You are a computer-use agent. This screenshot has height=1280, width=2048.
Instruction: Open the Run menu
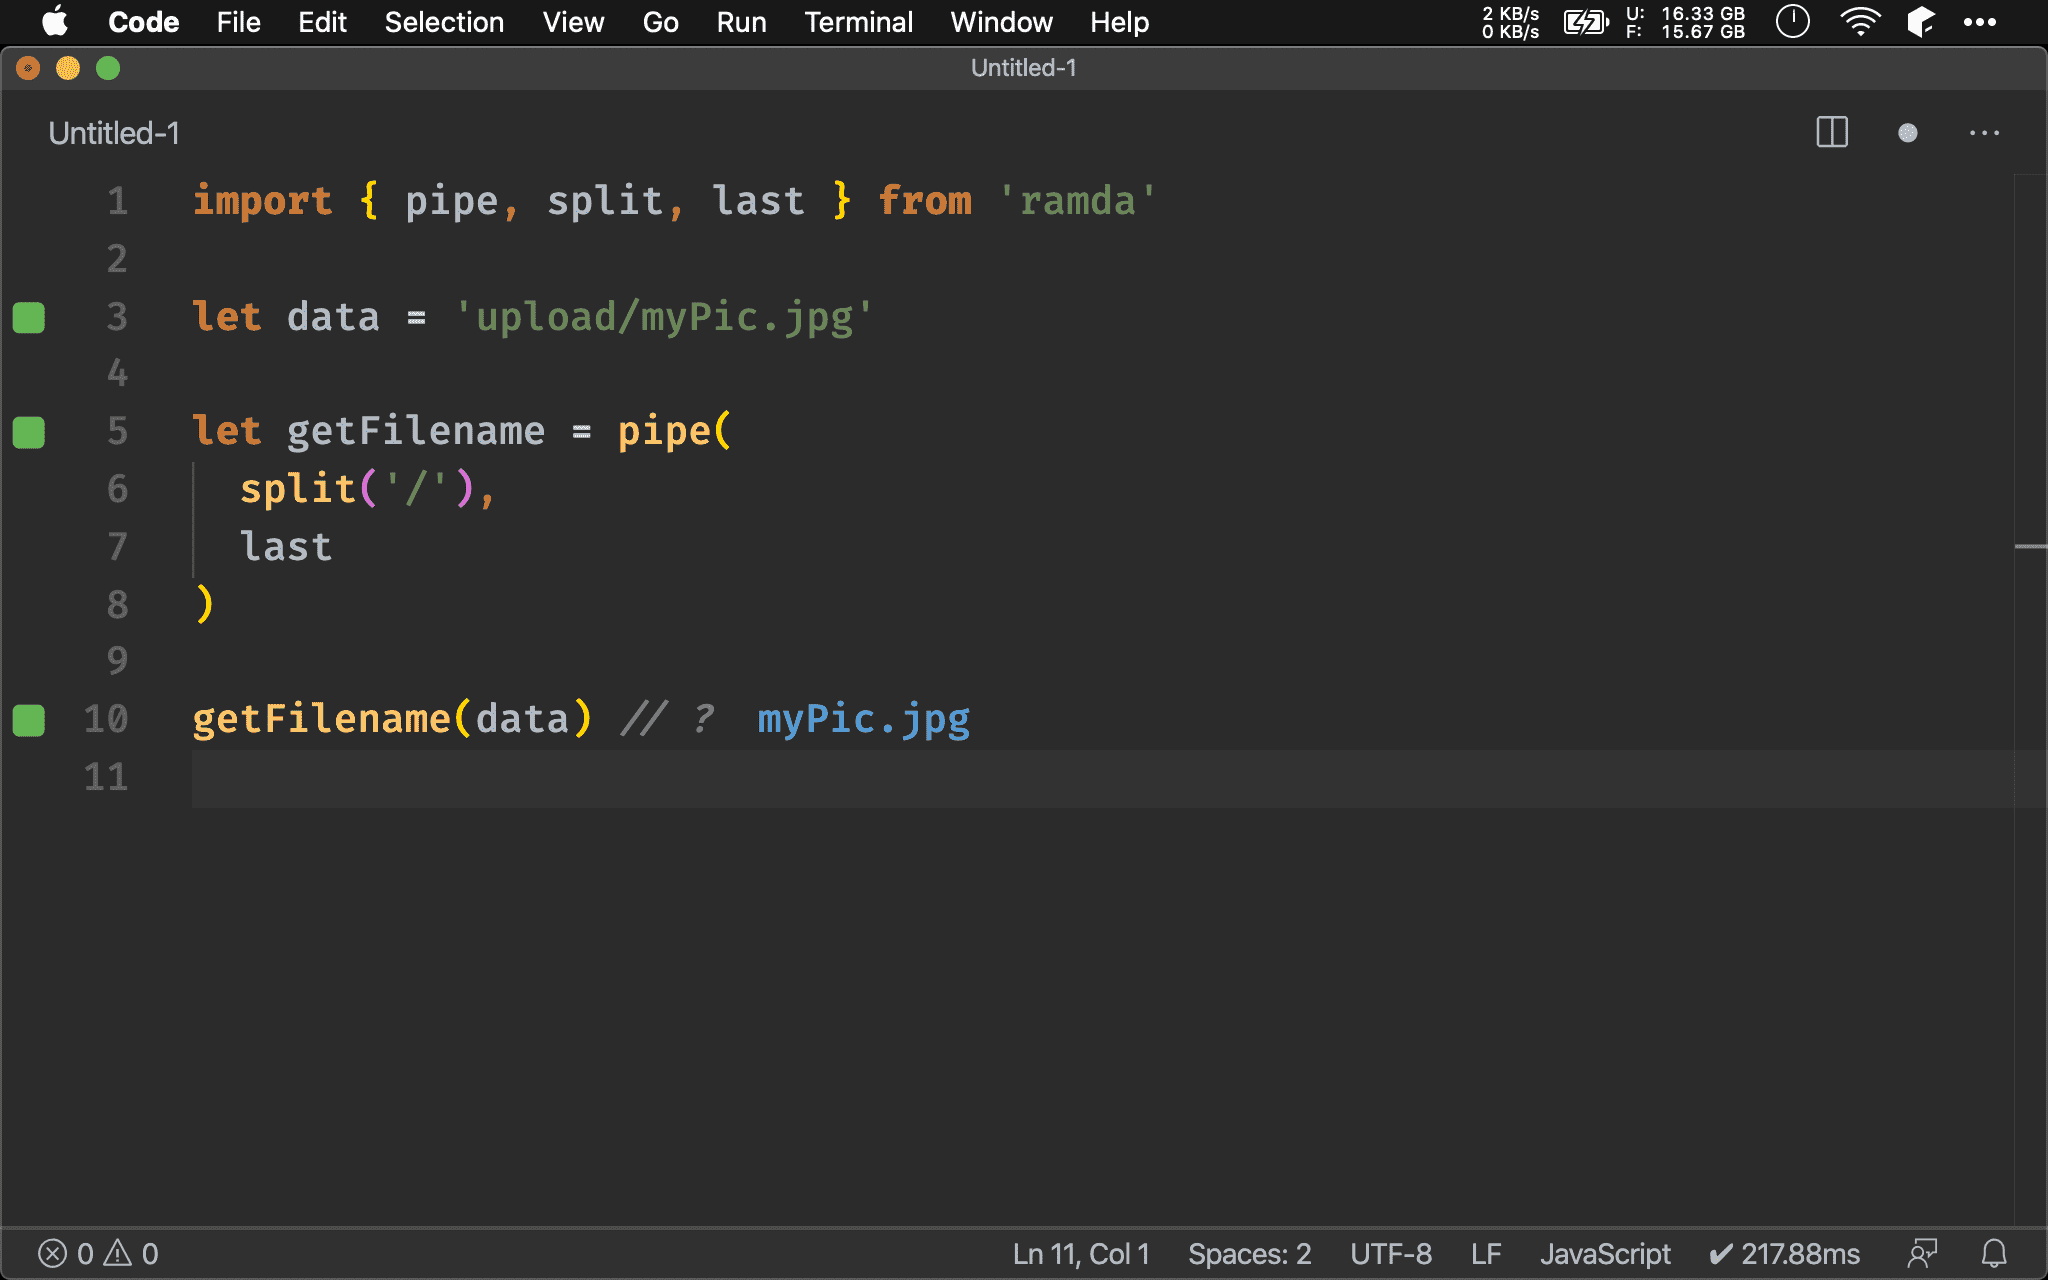click(x=741, y=22)
